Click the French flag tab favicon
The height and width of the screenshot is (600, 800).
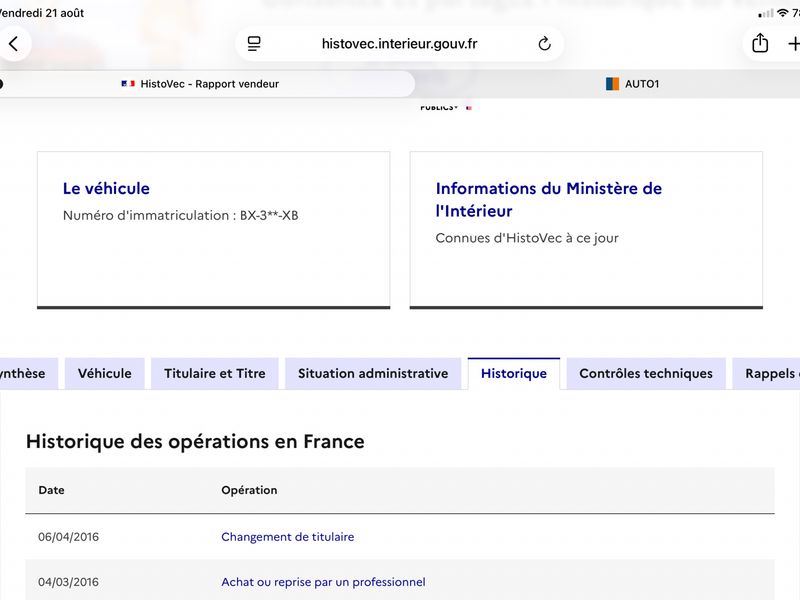click(x=128, y=84)
